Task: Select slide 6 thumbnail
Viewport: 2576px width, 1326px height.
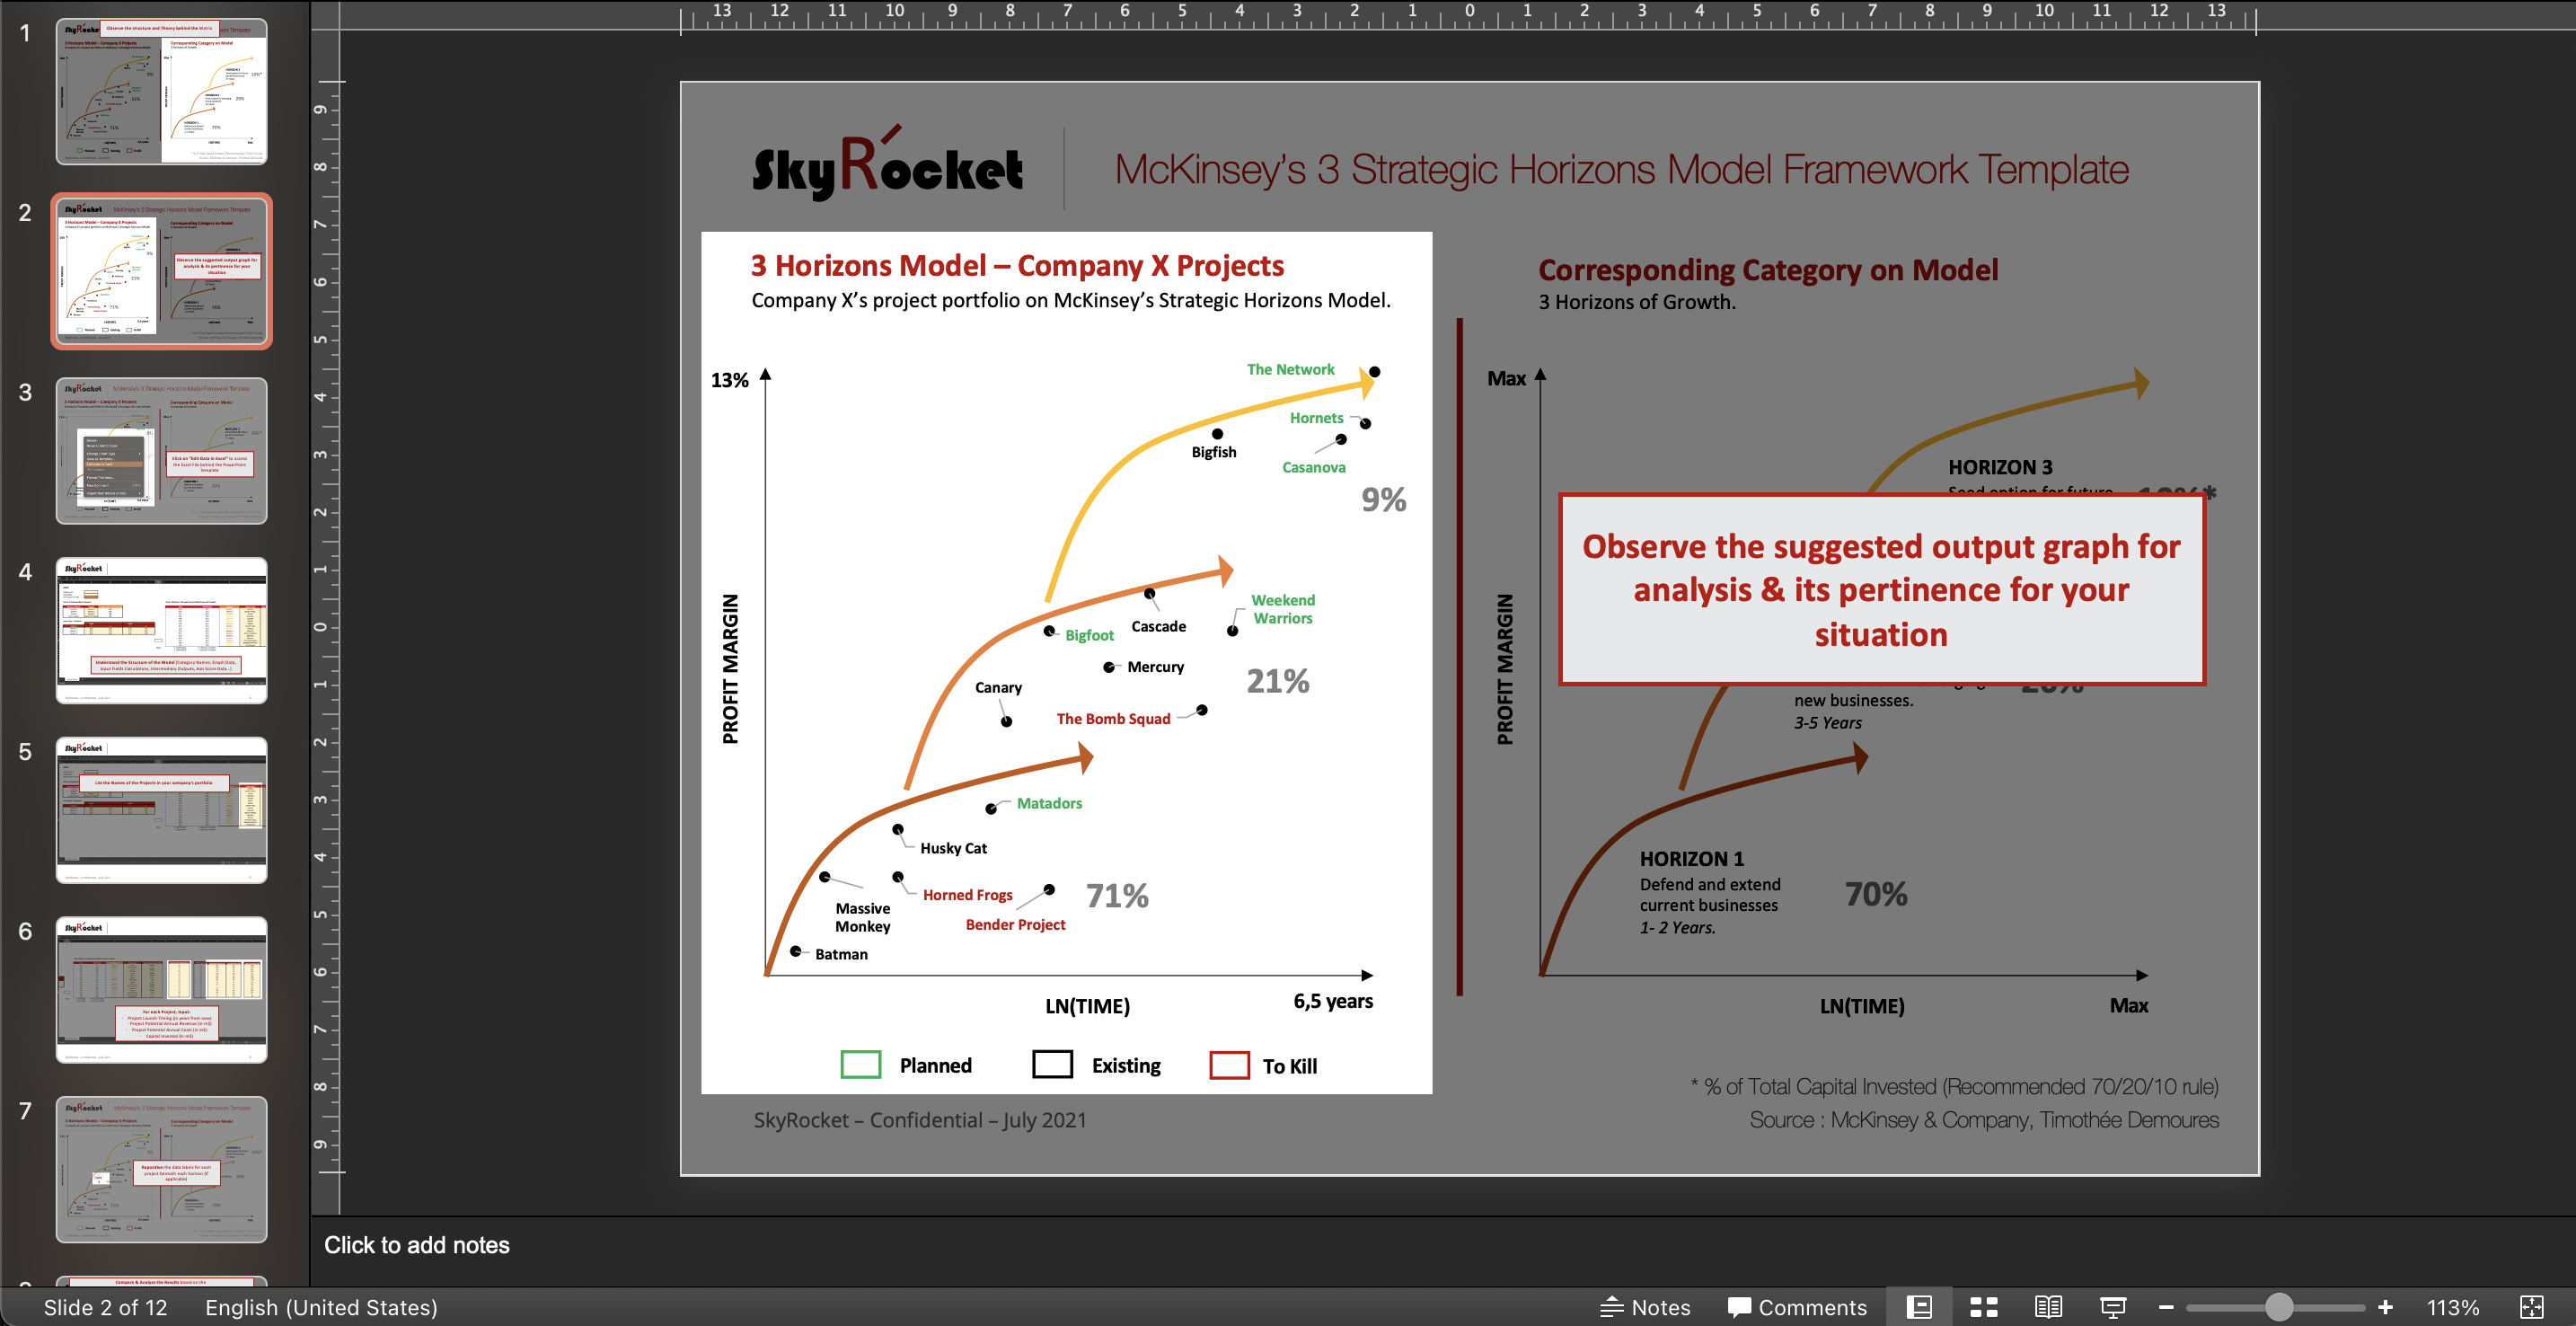Action: click(161, 989)
